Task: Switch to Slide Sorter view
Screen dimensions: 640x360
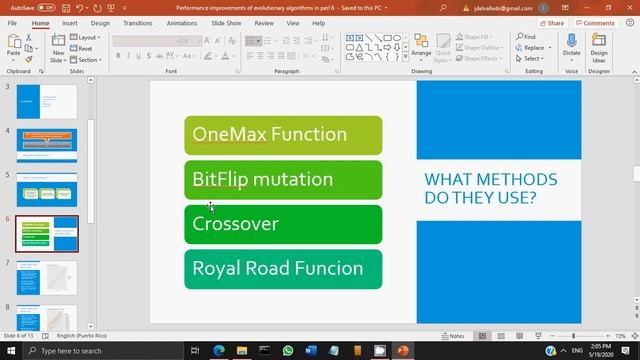Action: (501, 336)
